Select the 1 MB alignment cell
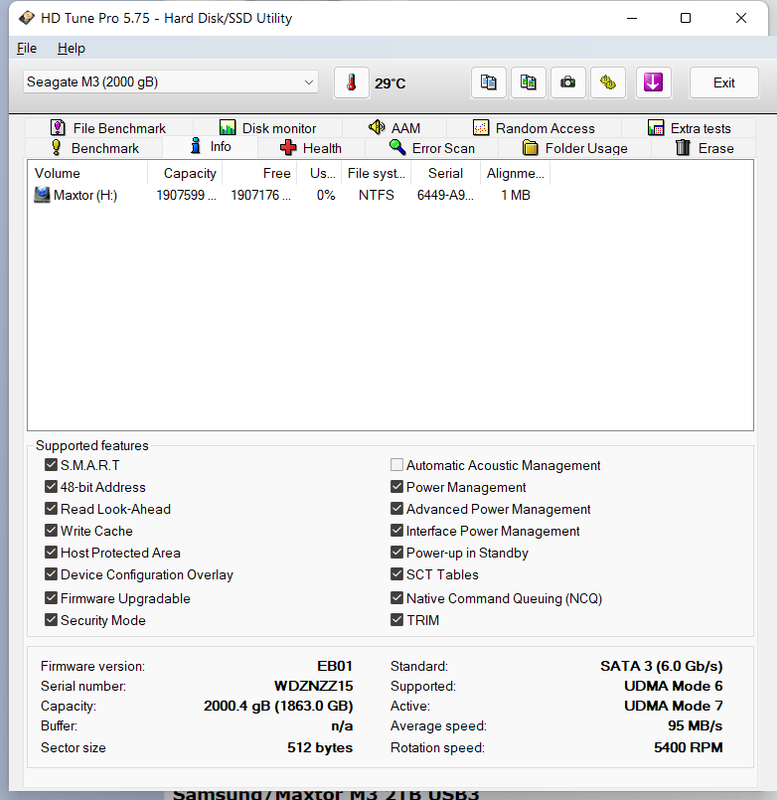The image size is (777, 800). (515, 195)
